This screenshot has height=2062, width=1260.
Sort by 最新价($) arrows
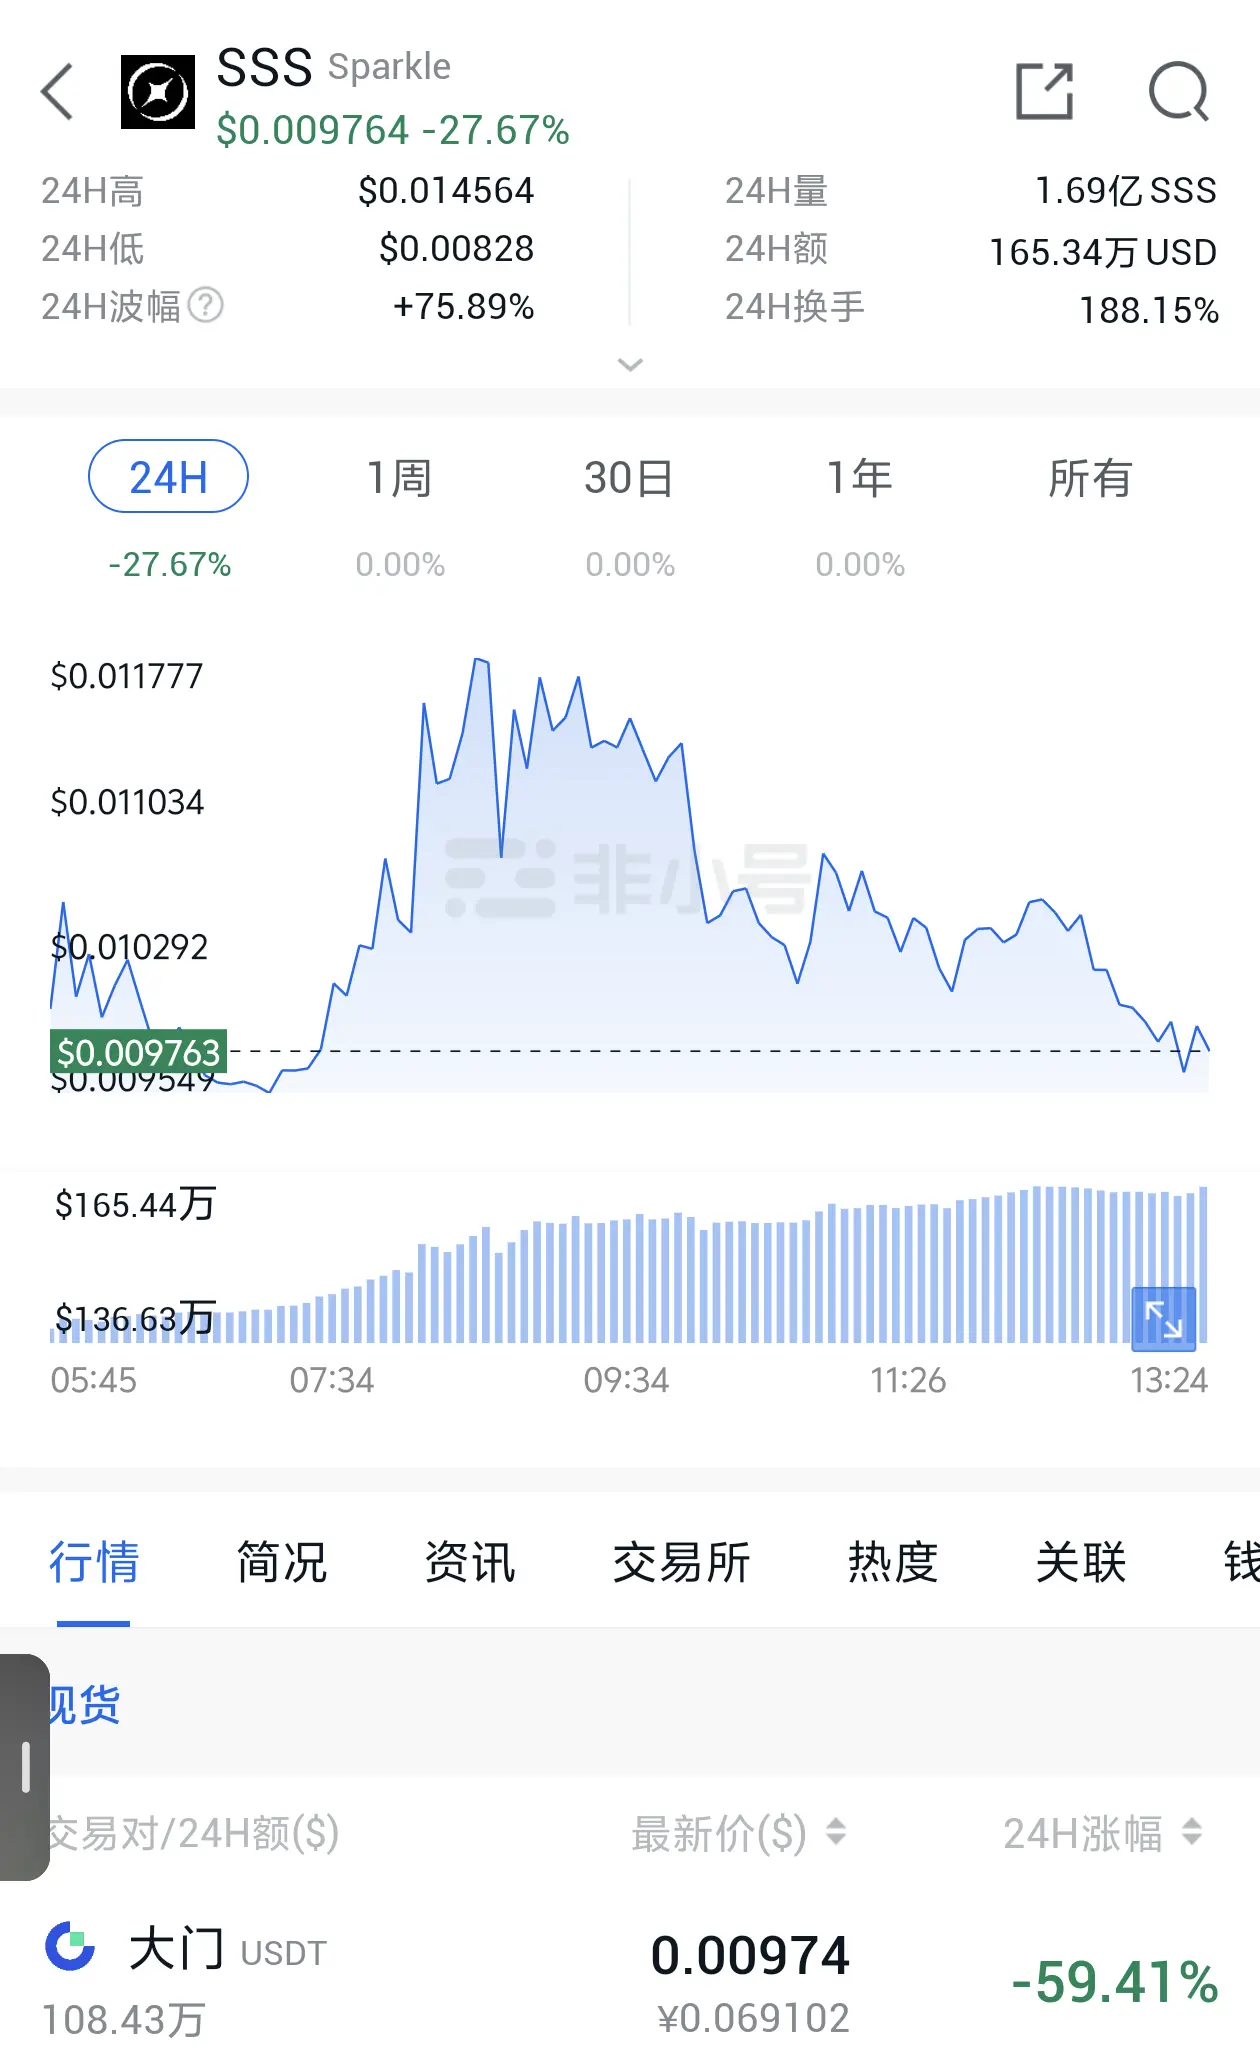click(836, 1832)
